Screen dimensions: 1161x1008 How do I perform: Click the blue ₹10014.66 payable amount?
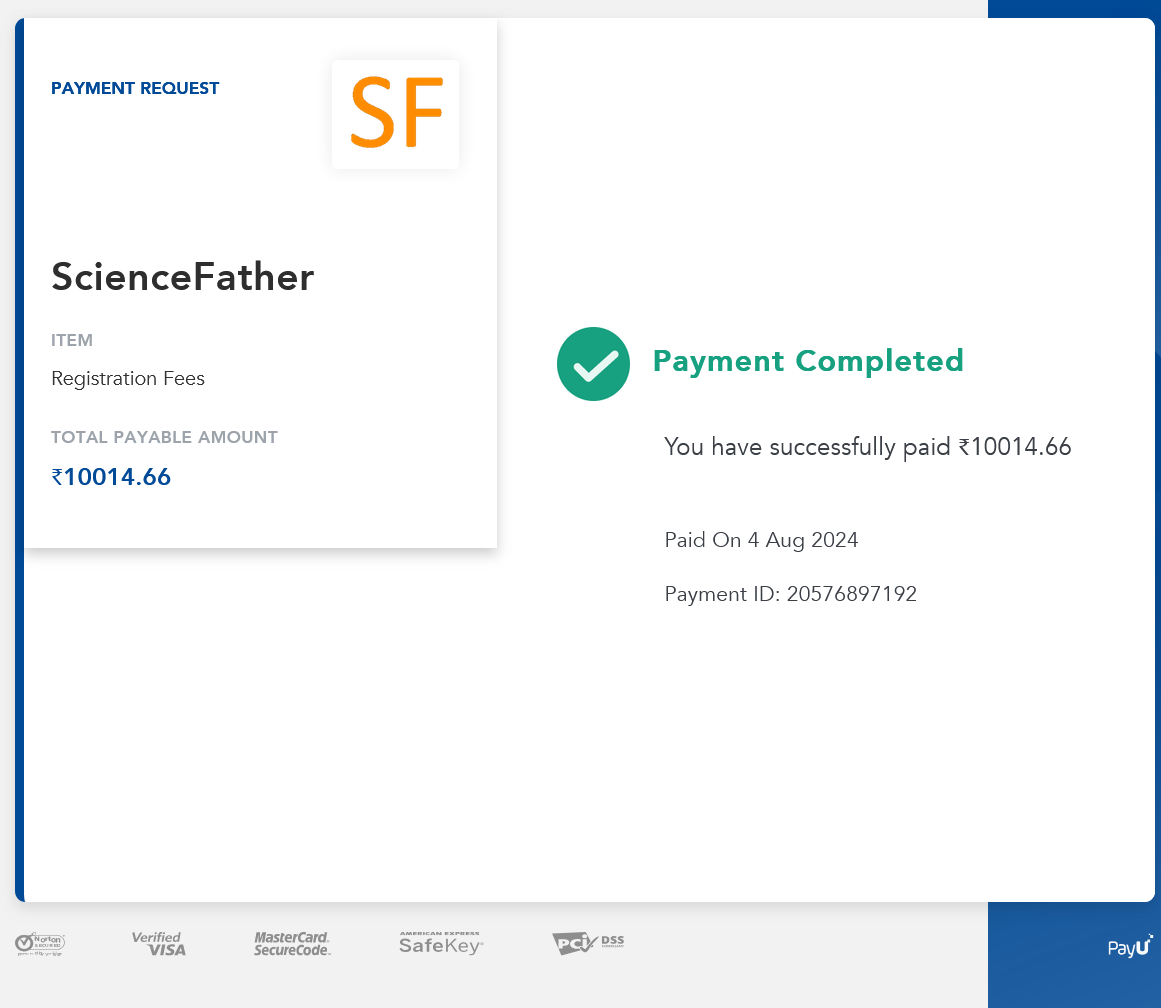pos(111,477)
